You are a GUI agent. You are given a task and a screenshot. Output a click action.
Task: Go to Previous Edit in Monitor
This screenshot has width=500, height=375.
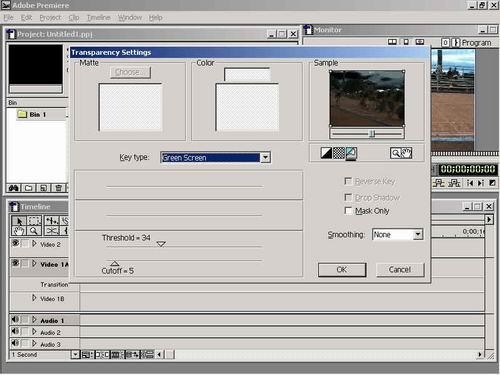click(x=470, y=183)
